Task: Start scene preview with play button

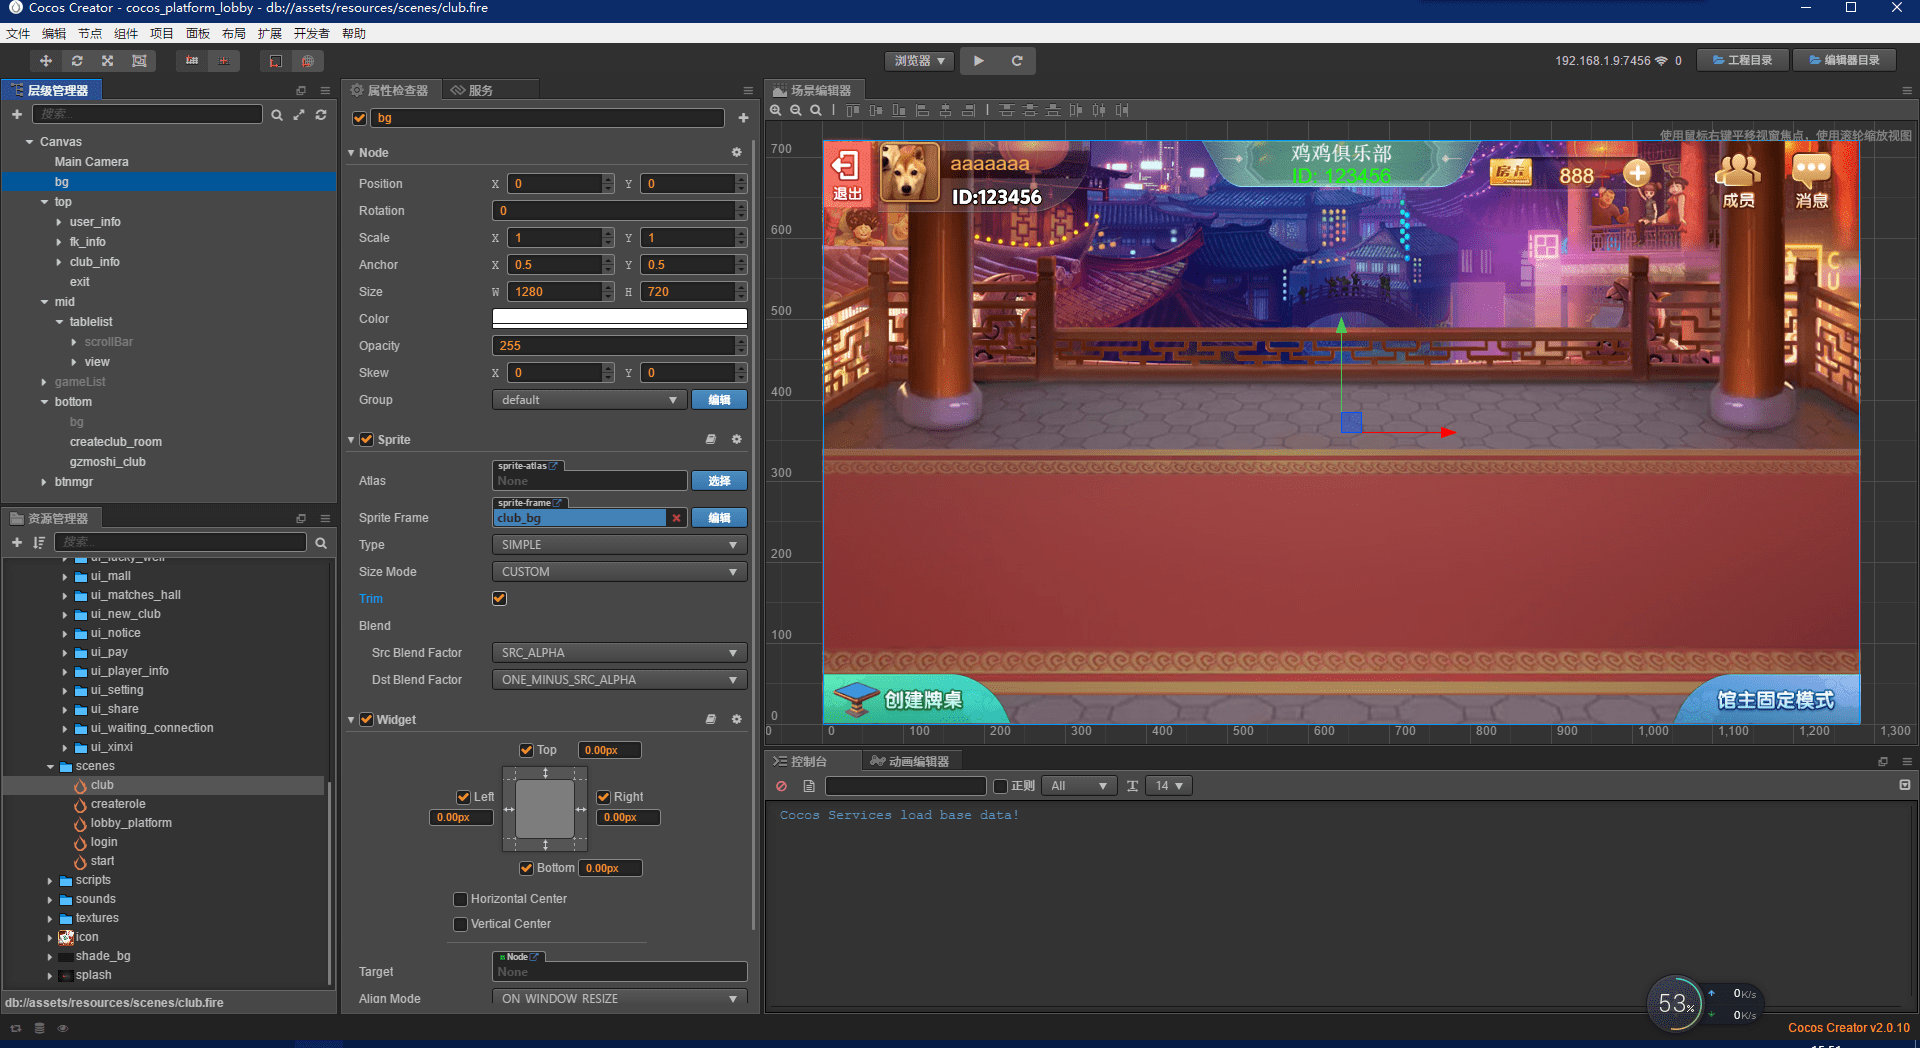Action: click(x=979, y=61)
